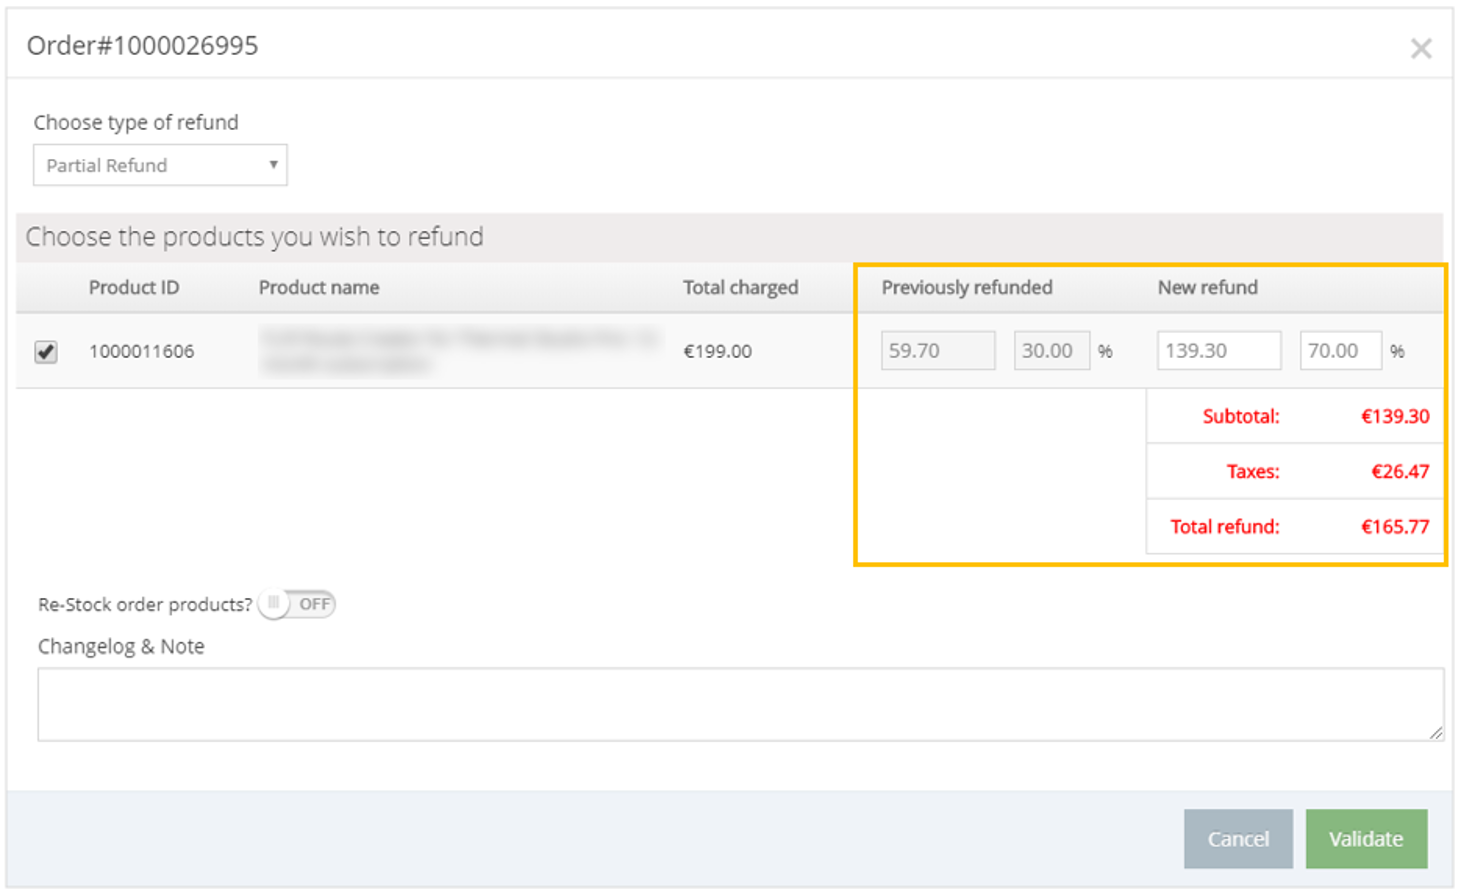The height and width of the screenshot is (895, 1461).
Task: Click the Total charged column header
Action: point(740,288)
